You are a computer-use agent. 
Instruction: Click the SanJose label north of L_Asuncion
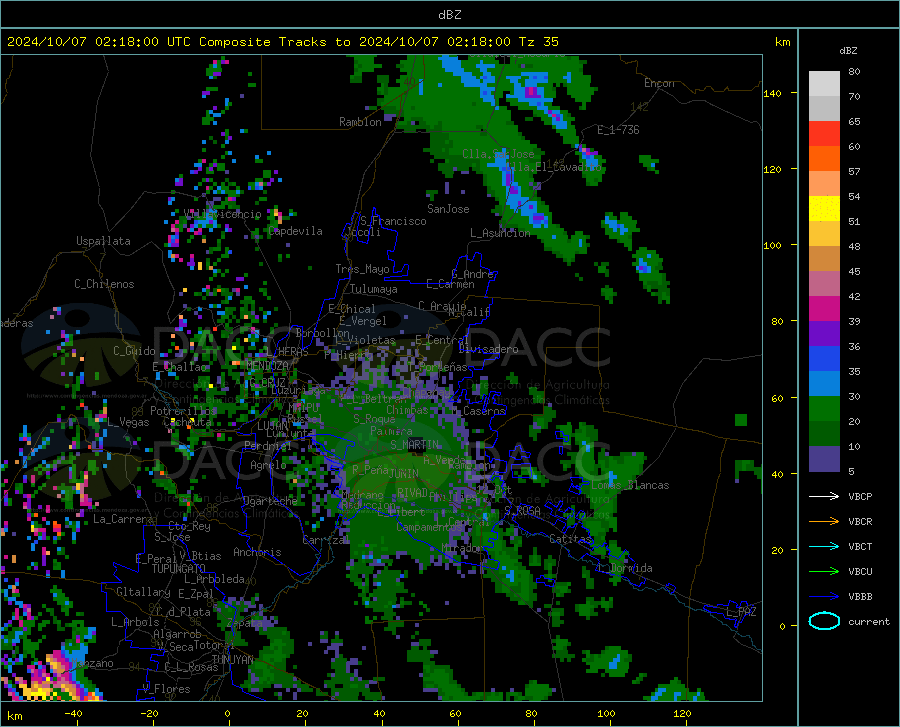[x=448, y=209]
